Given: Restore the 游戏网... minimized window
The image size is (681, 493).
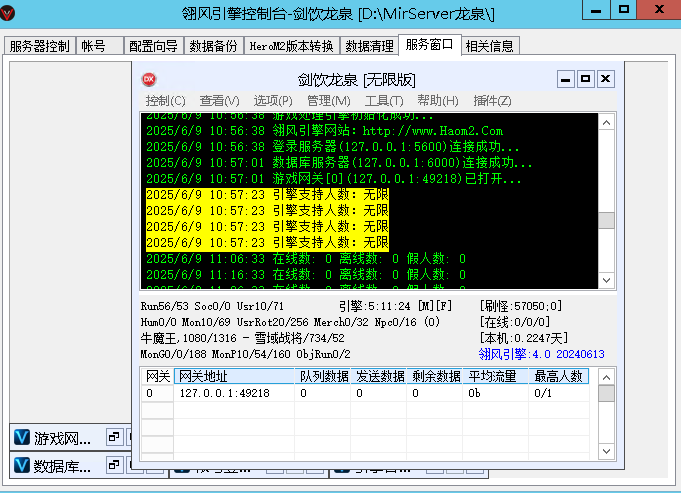Looking at the screenshot, I should 114,437.
